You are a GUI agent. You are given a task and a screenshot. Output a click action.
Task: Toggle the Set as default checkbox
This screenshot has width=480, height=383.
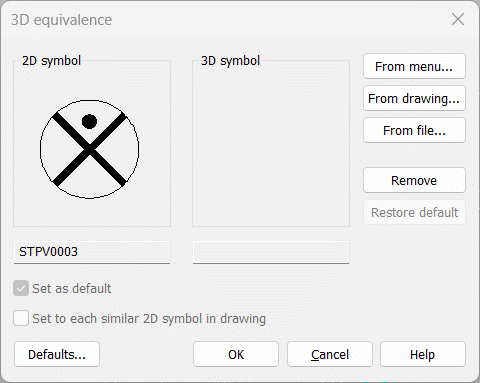pyautogui.click(x=21, y=288)
